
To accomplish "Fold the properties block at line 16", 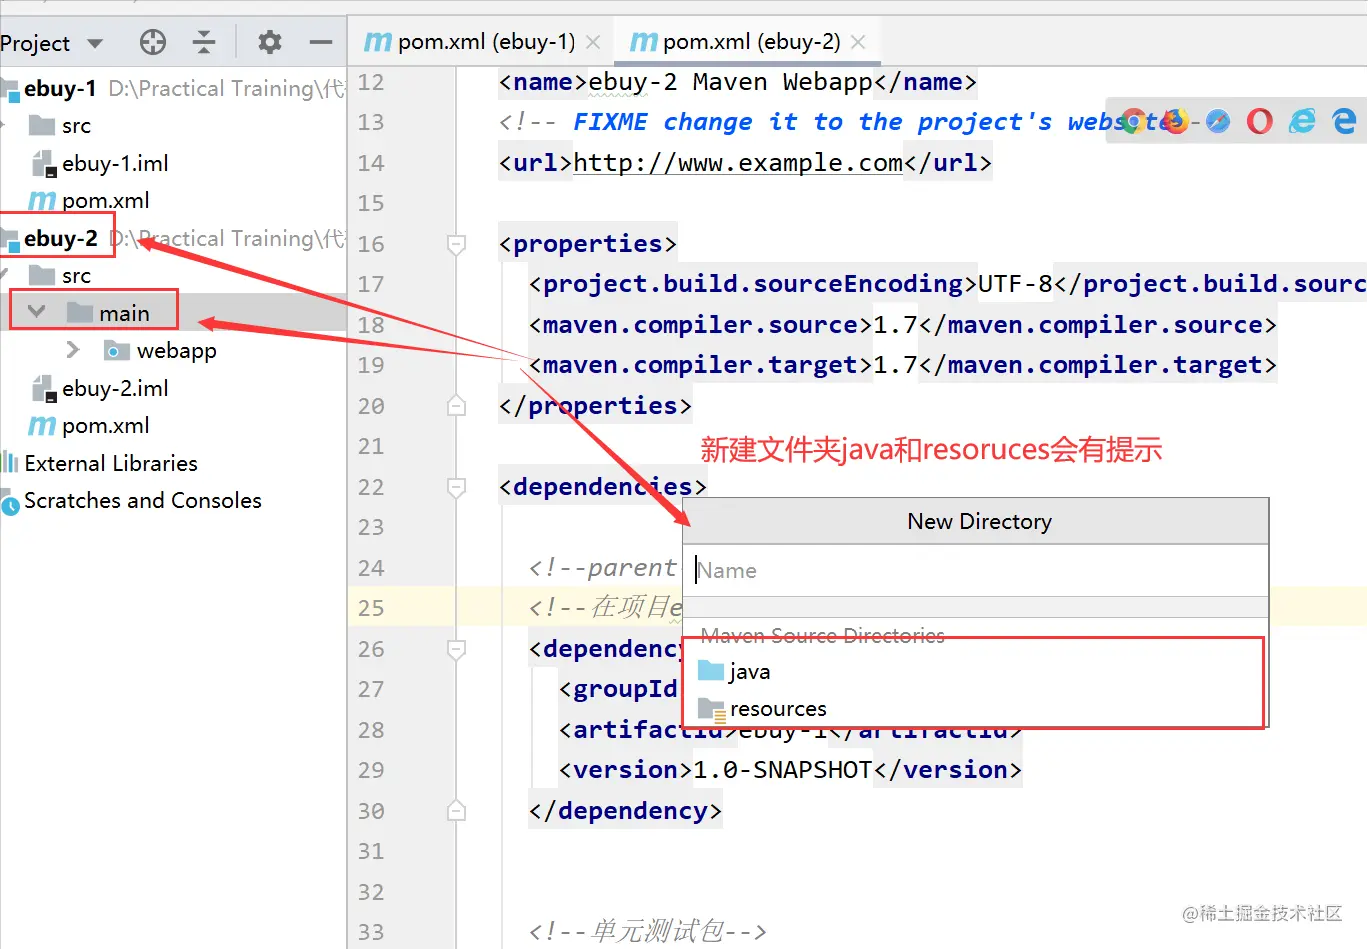I will click(x=456, y=244).
